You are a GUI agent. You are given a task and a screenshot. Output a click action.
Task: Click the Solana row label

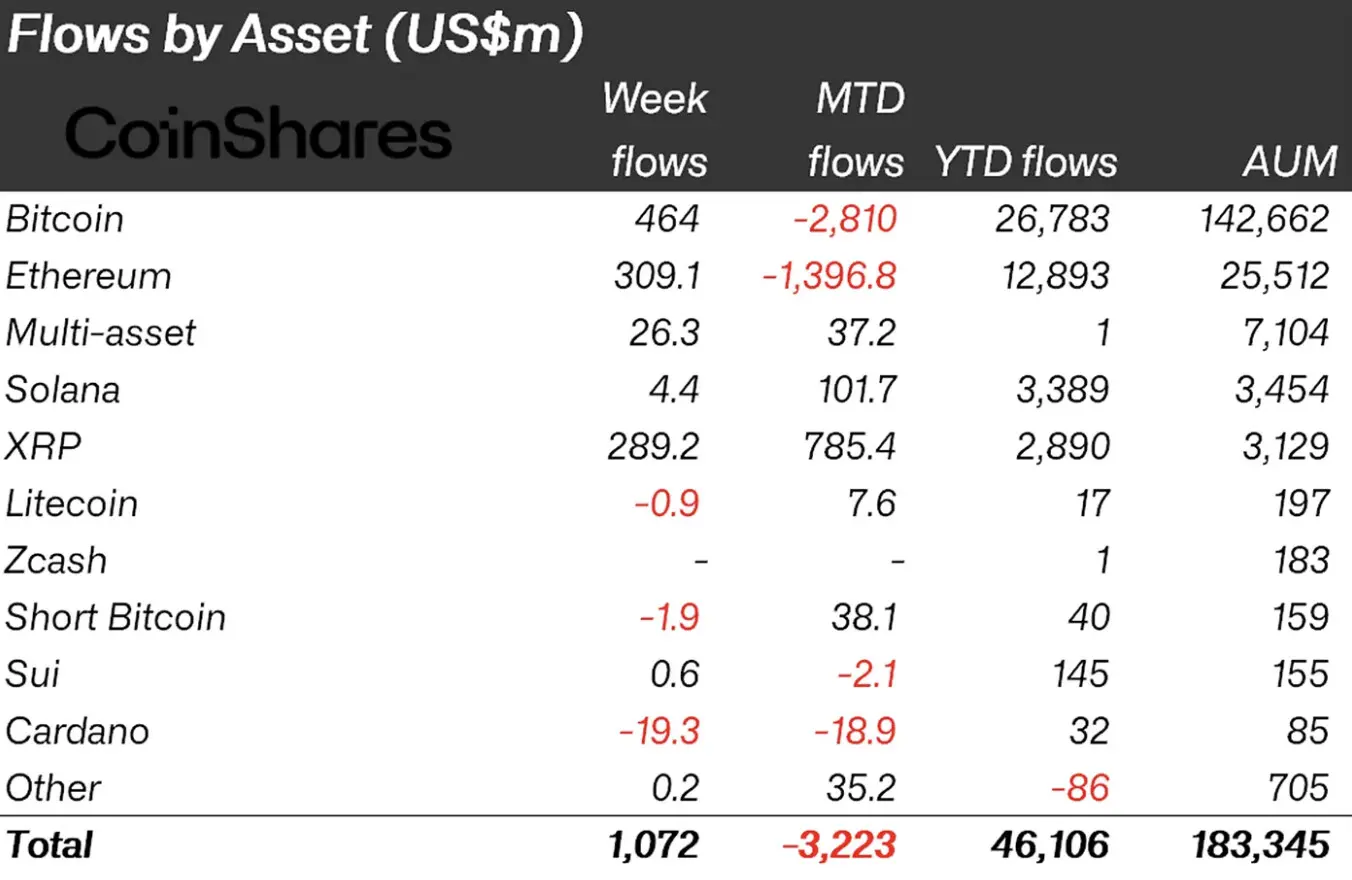tap(63, 390)
